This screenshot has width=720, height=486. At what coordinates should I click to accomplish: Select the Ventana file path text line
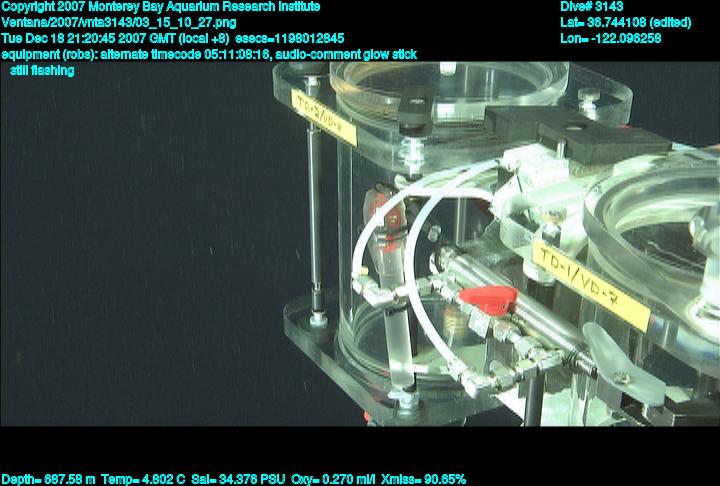click(x=119, y=23)
